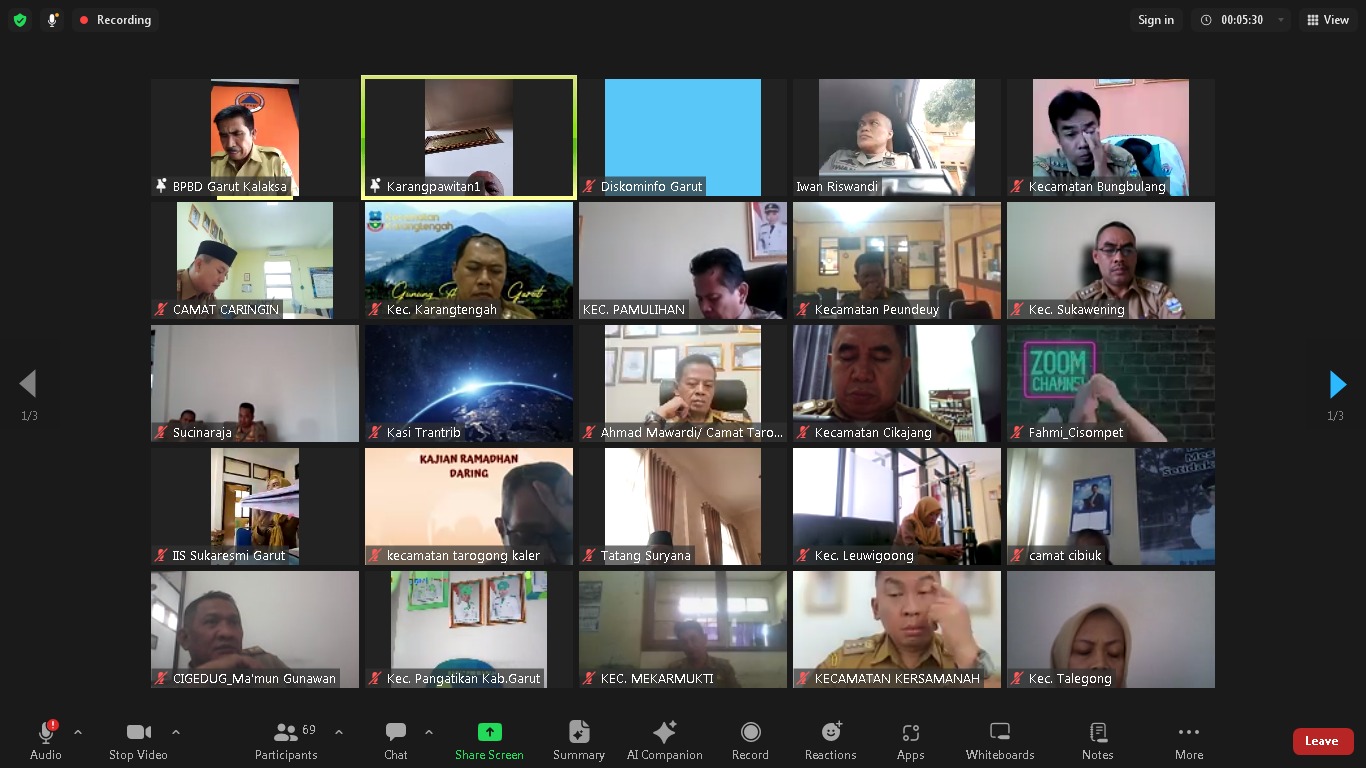Open the Reactions menu
Image resolution: width=1366 pixels, height=768 pixels.
pos(830,741)
